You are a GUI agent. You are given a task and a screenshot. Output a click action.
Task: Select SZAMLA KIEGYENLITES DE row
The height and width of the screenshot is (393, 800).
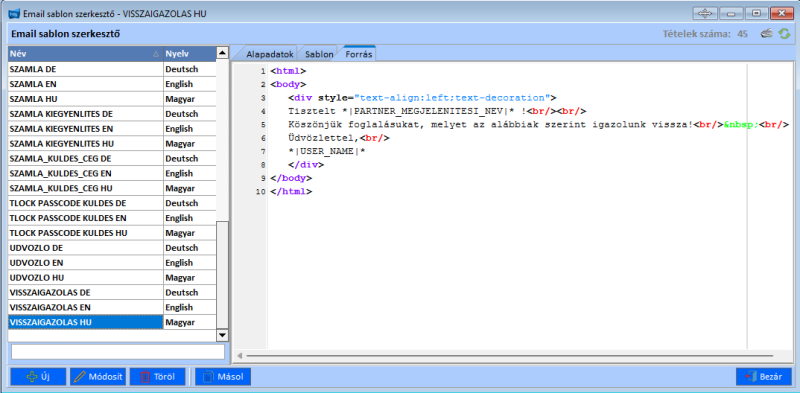point(112,113)
